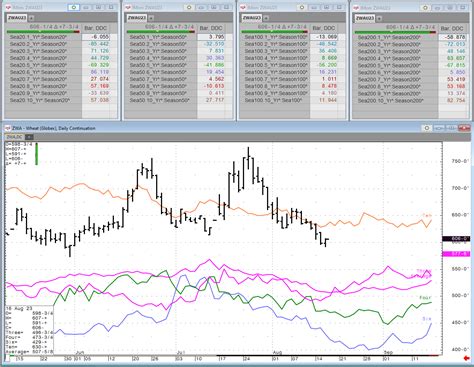Click the green-red range bar in the Sea20 monitor
The height and width of the screenshot is (367, 474).
[x=43, y=32]
